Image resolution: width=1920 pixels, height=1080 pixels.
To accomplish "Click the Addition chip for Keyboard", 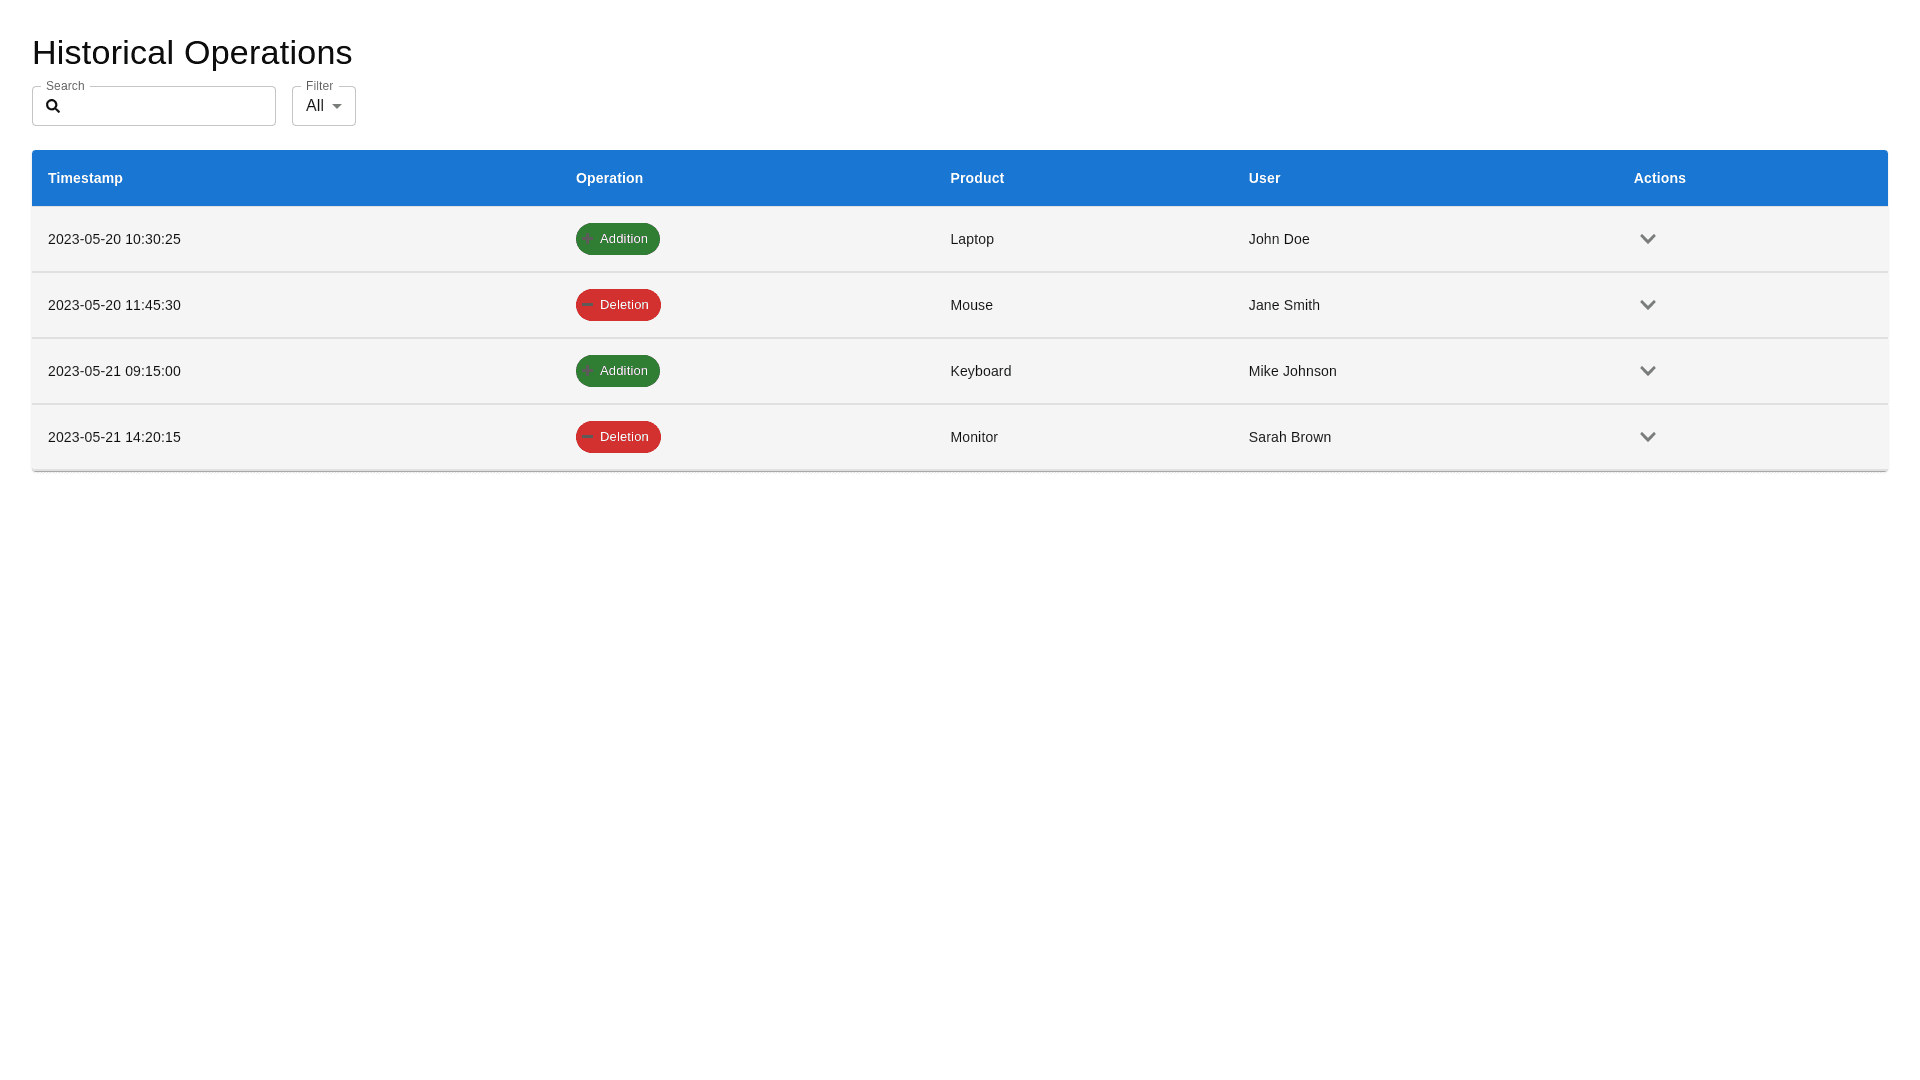I will tap(617, 371).
